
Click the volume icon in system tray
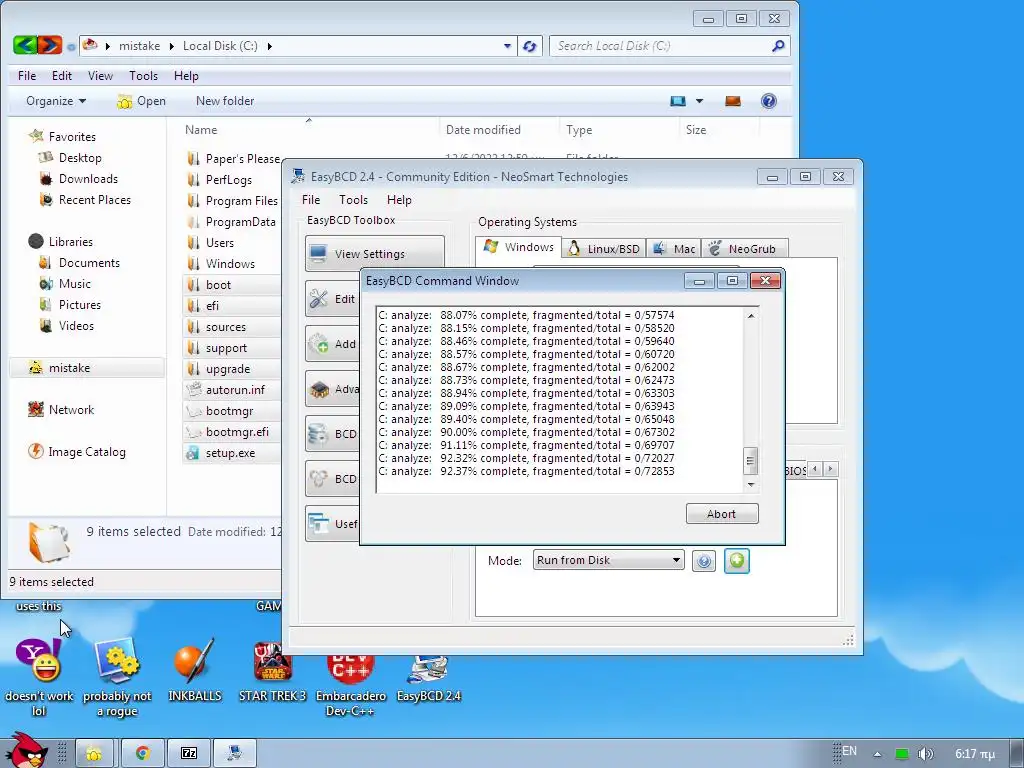tap(925, 754)
